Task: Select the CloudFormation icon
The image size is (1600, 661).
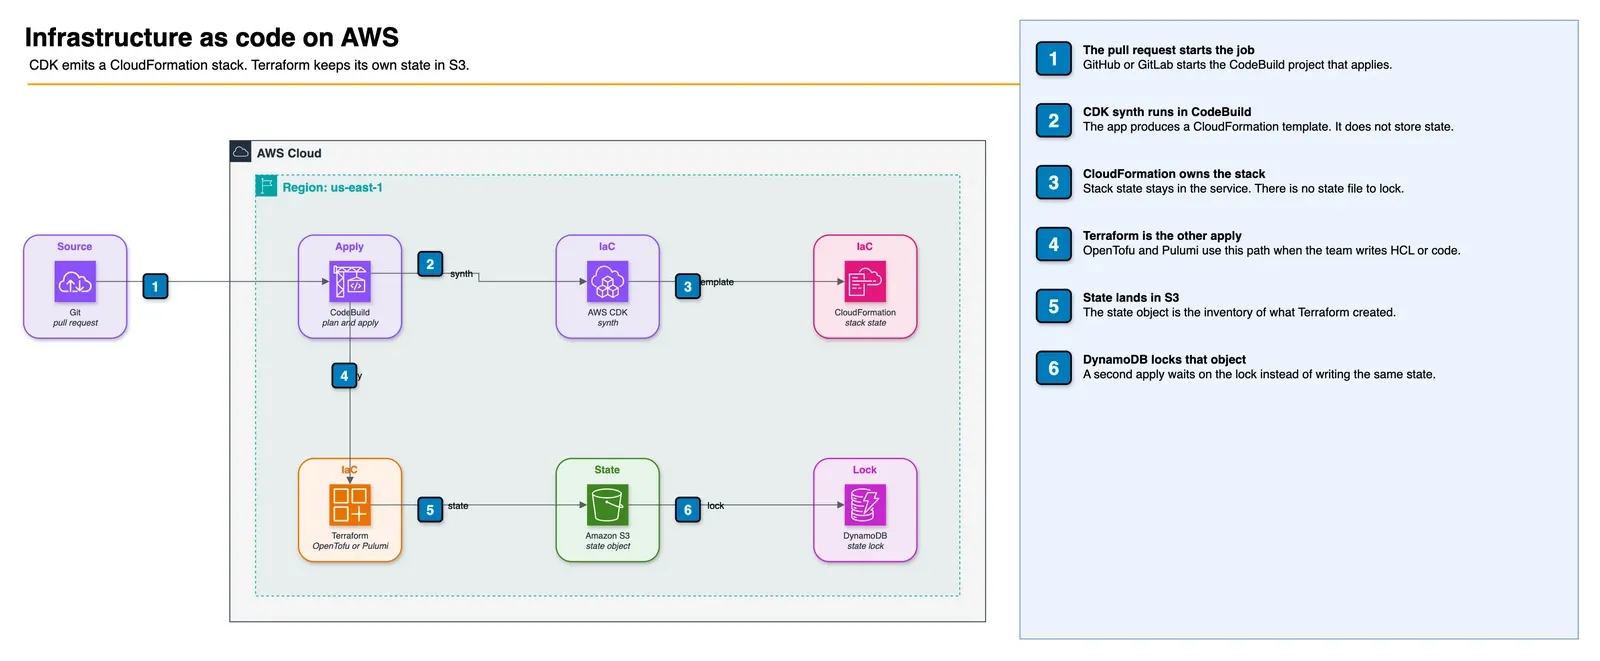Action: click(865, 282)
